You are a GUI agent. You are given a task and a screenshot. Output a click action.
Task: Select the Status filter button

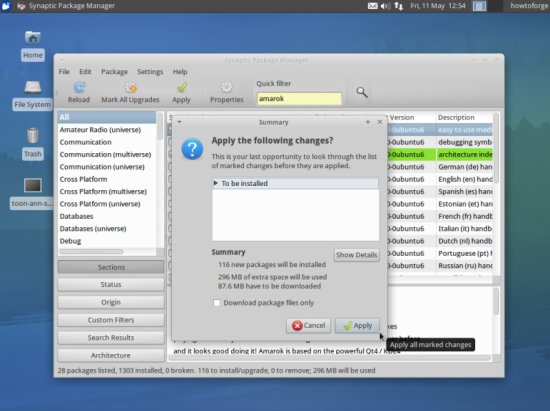tap(111, 284)
